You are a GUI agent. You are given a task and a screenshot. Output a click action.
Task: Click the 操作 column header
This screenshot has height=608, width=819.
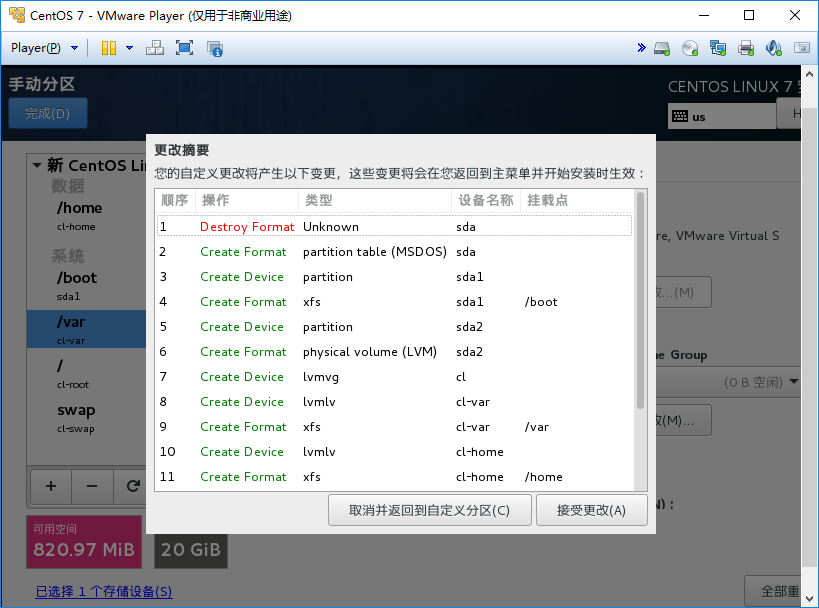247,200
